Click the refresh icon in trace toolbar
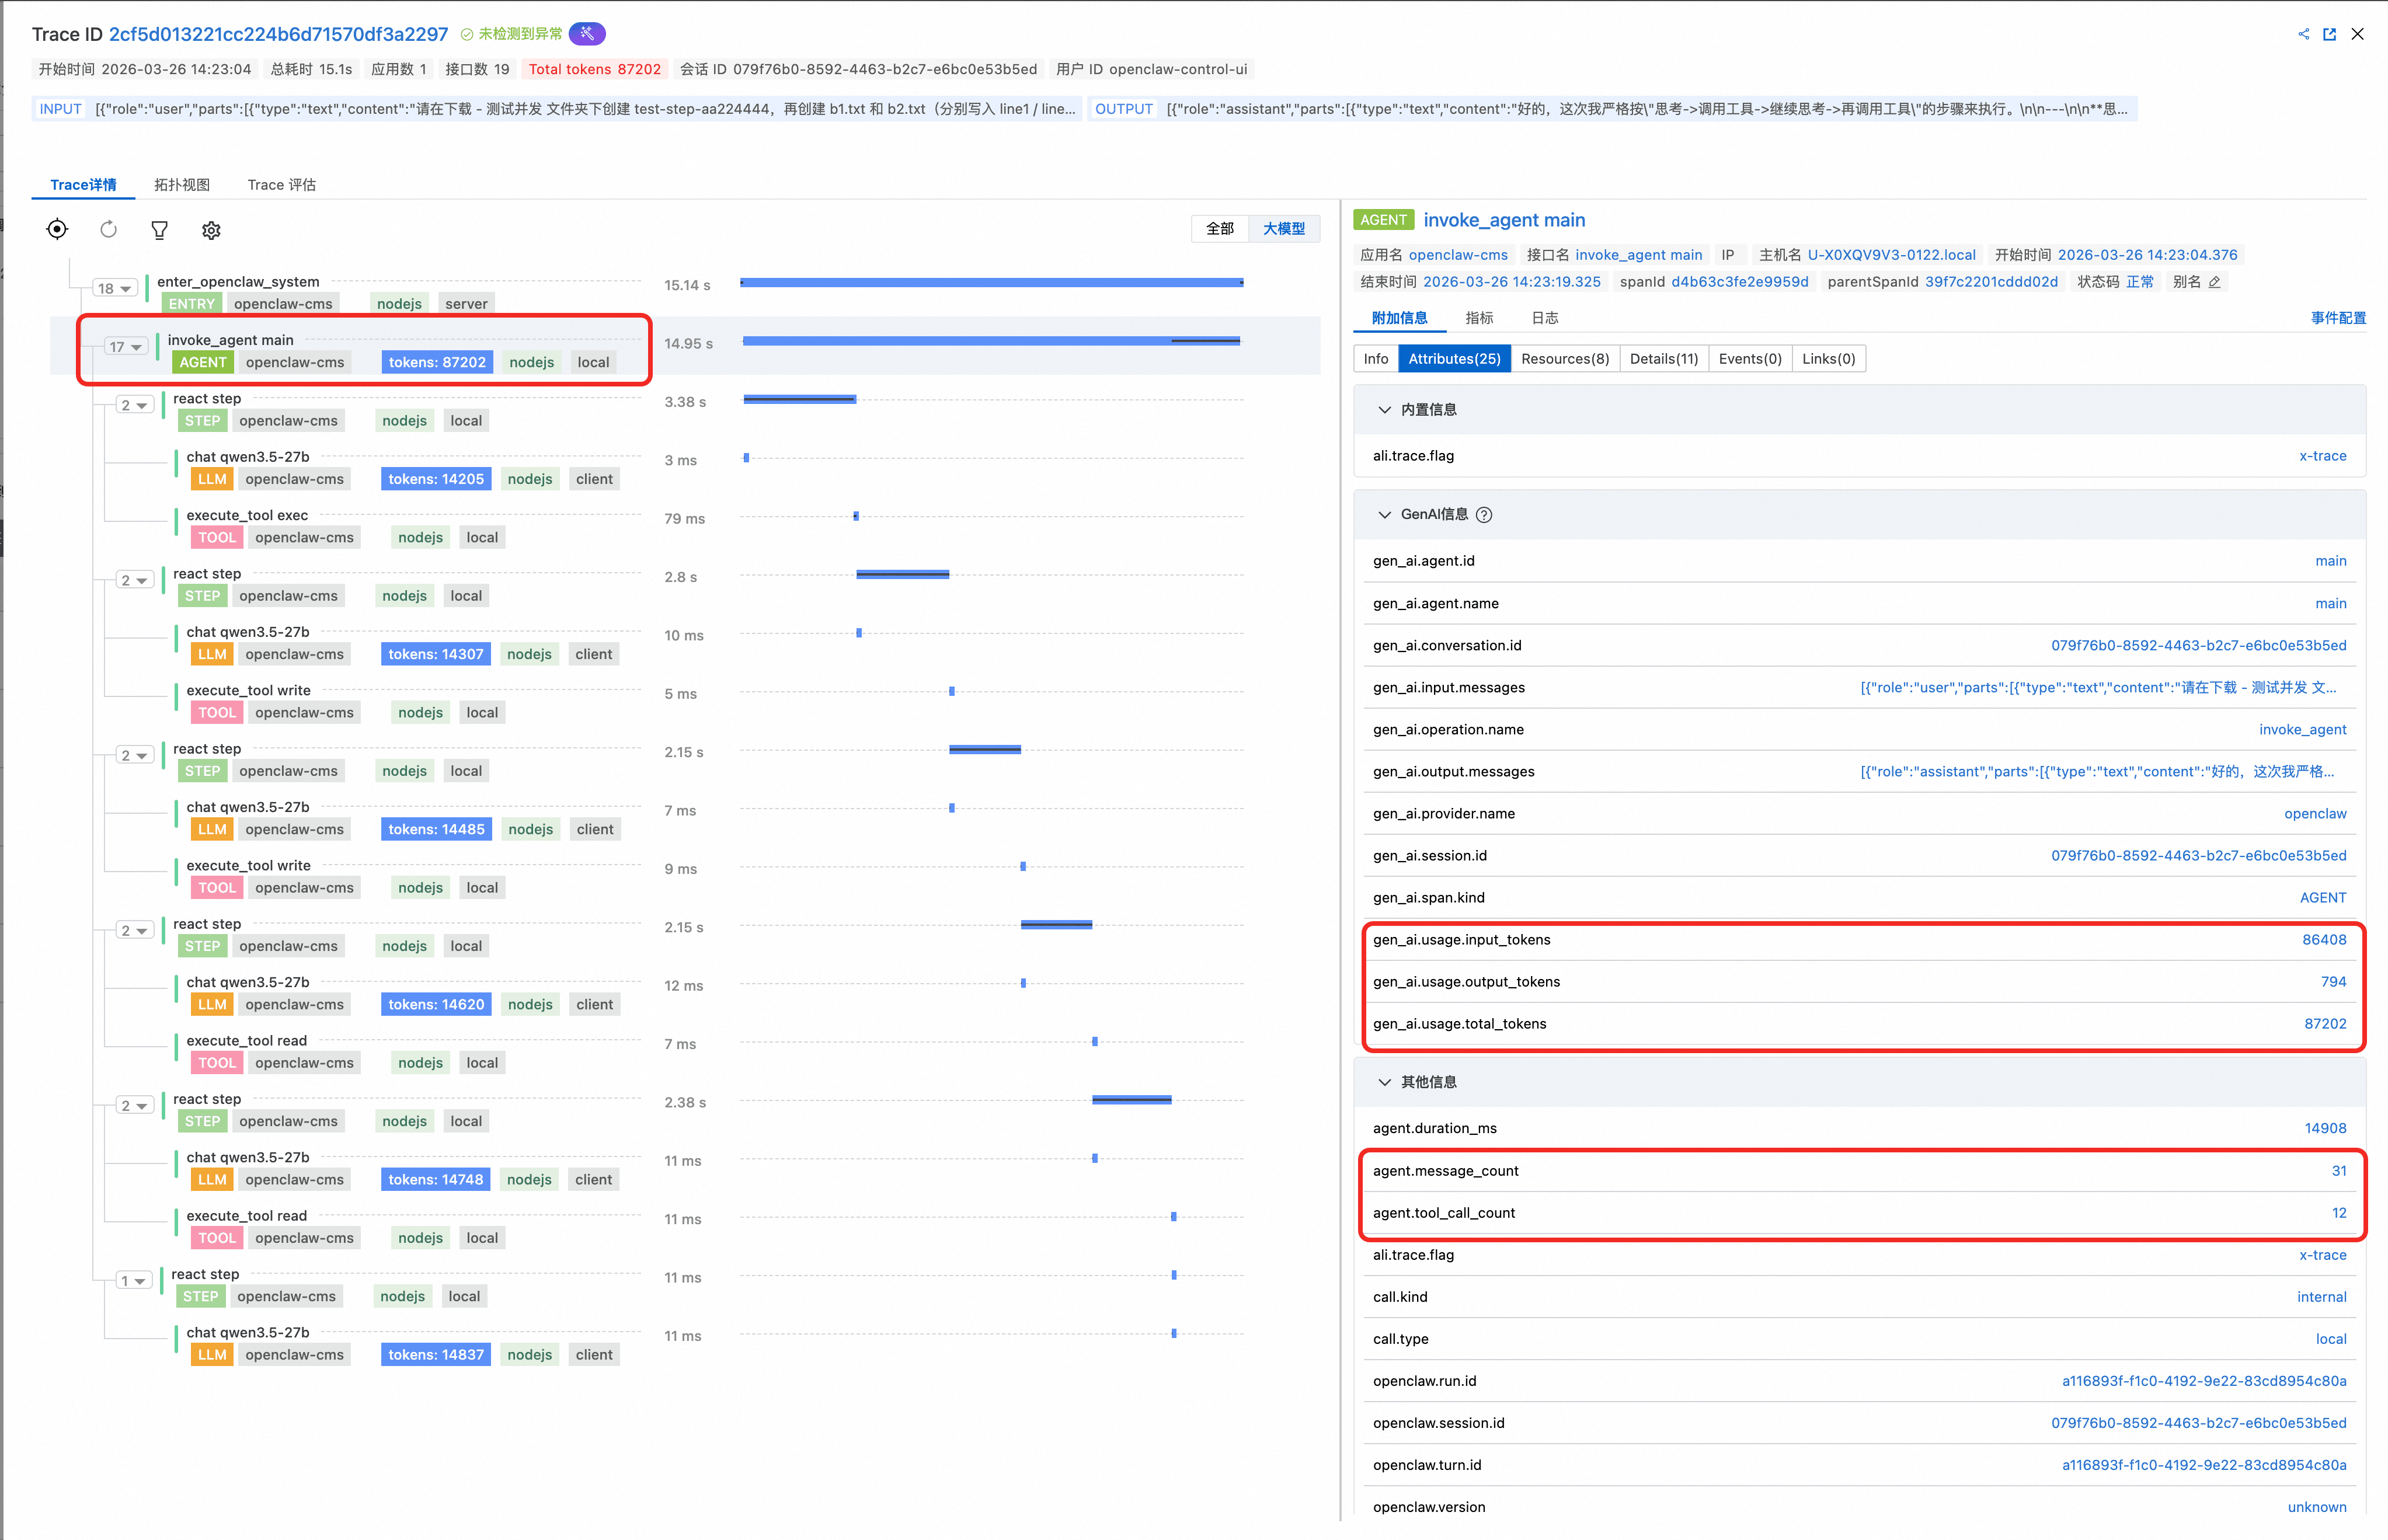This screenshot has height=1540, width=2388. (x=108, y=229)
